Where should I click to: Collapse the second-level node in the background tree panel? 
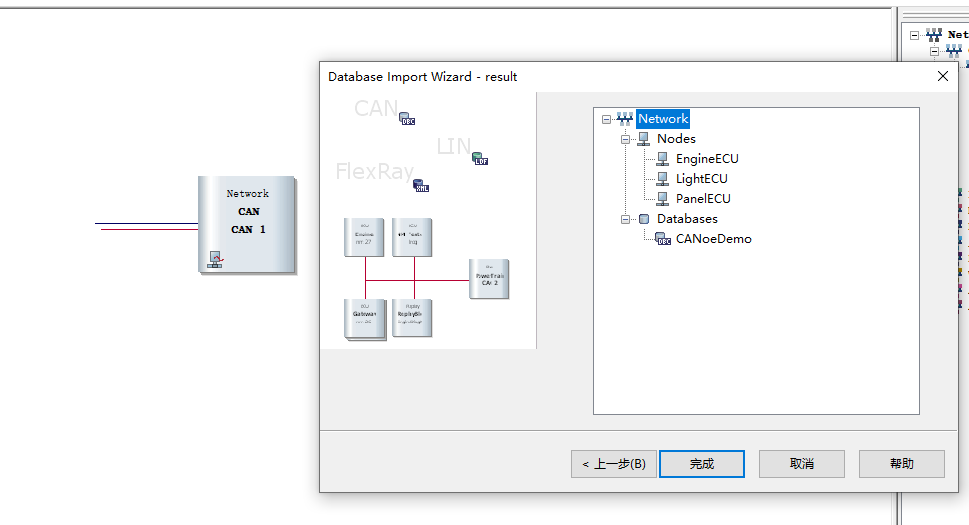(x=934, y=51)
